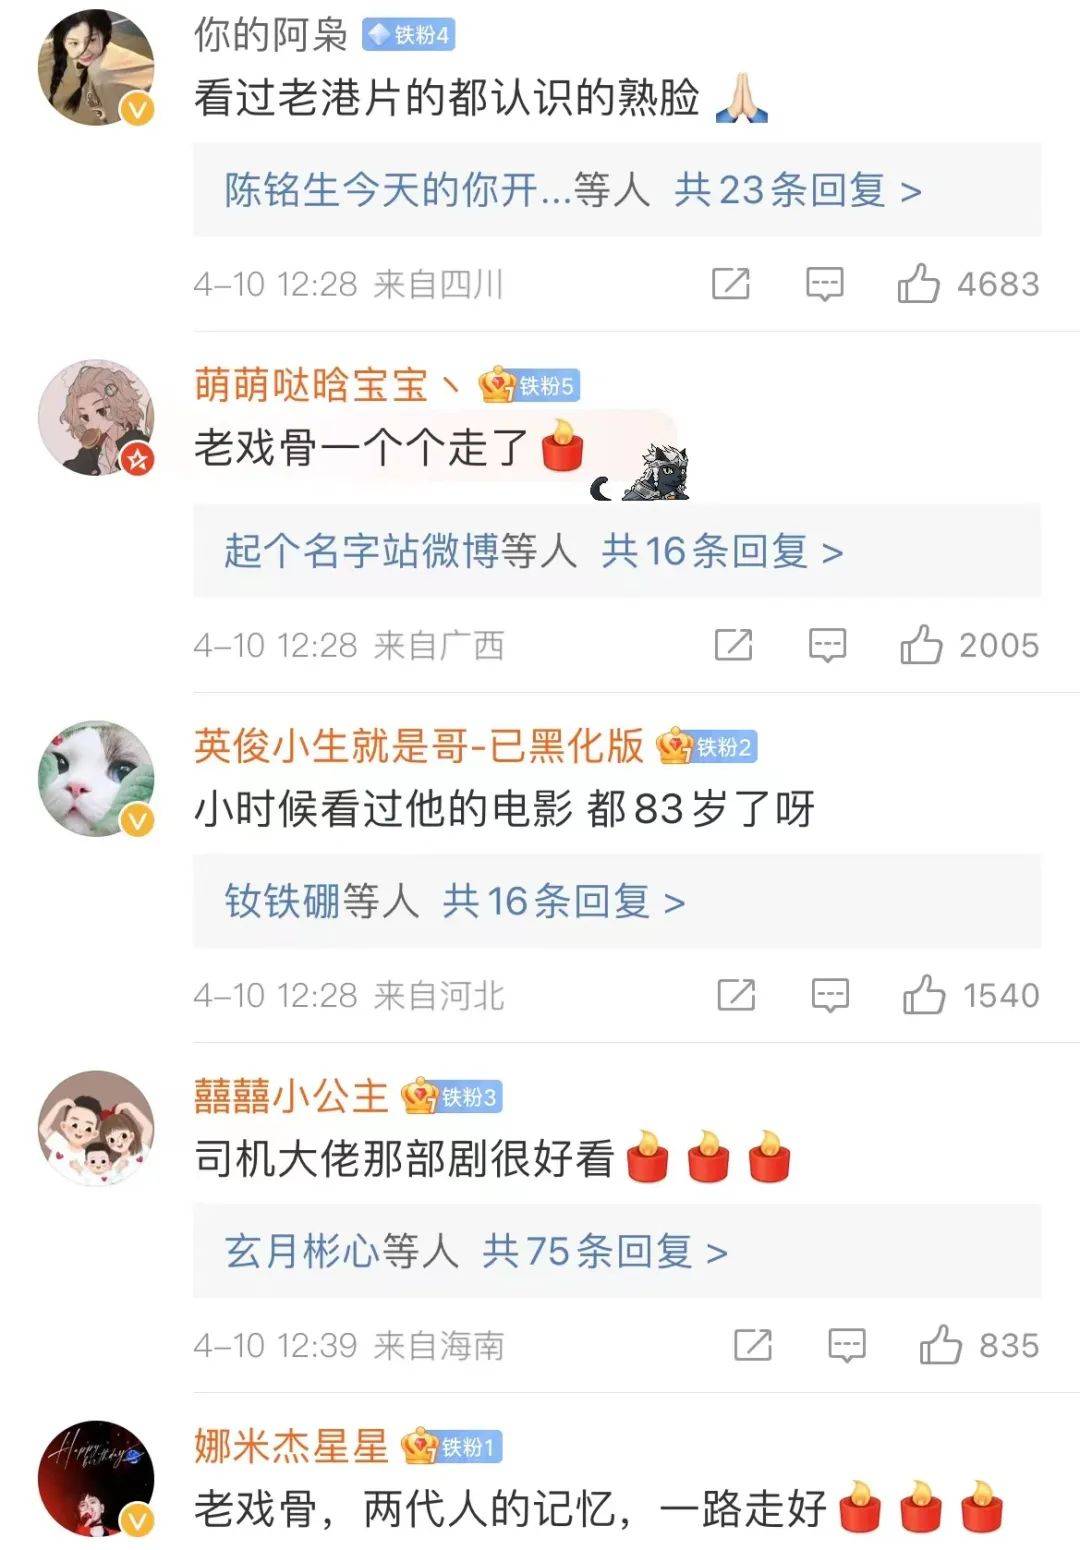Reply to the comment from 四川

[825, 284]
